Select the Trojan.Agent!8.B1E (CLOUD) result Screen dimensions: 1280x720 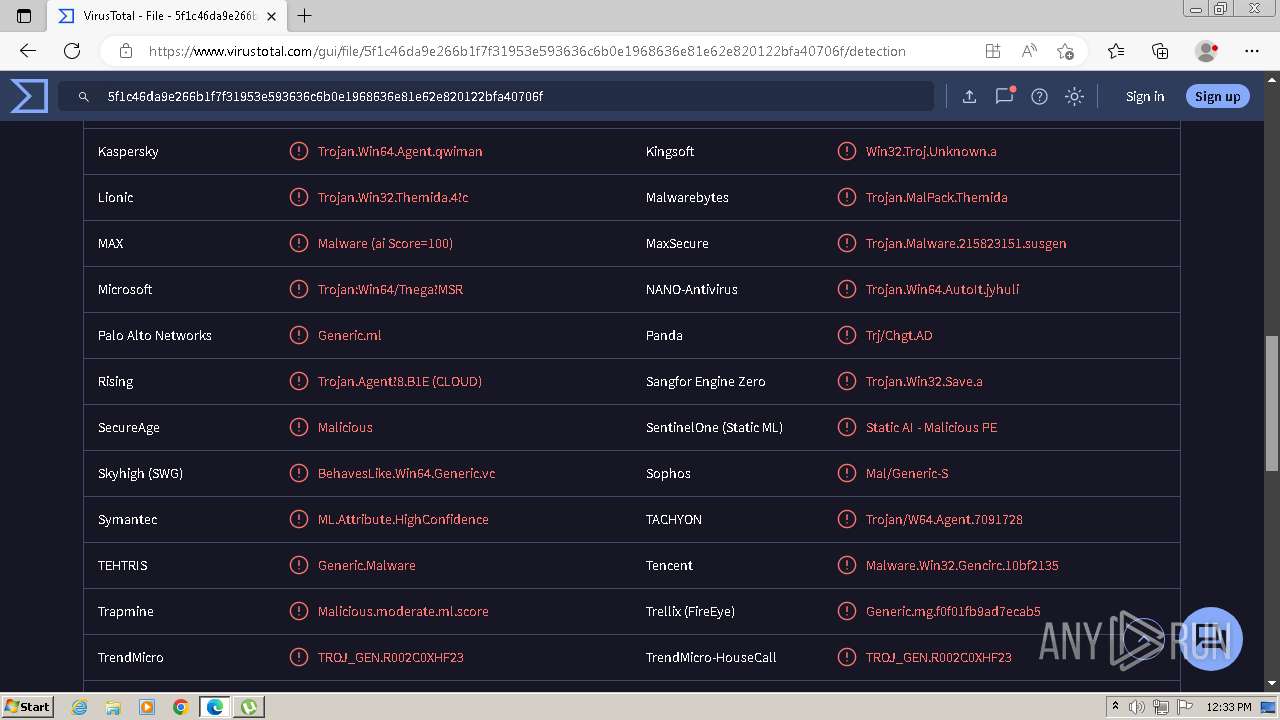tap(400, 381)
